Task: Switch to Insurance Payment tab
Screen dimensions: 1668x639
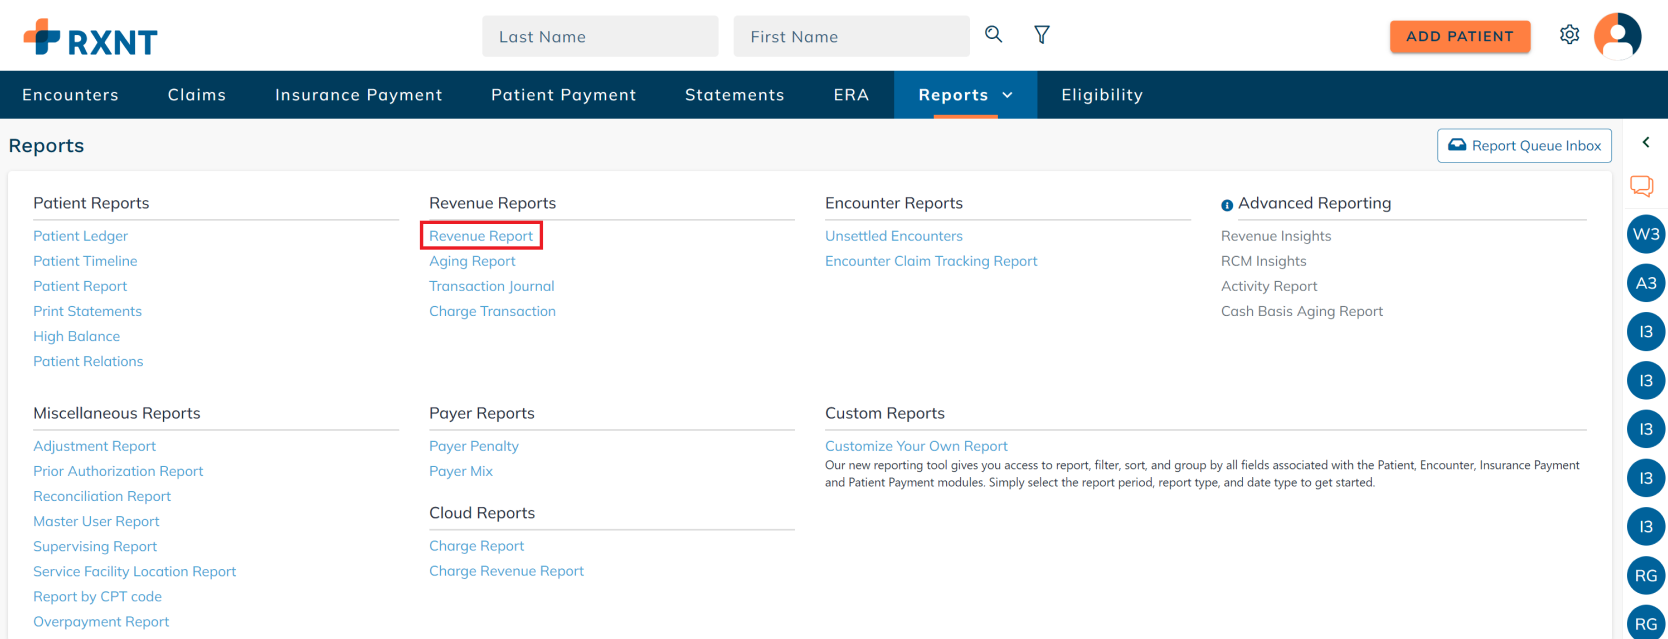Action: [359, 95]
